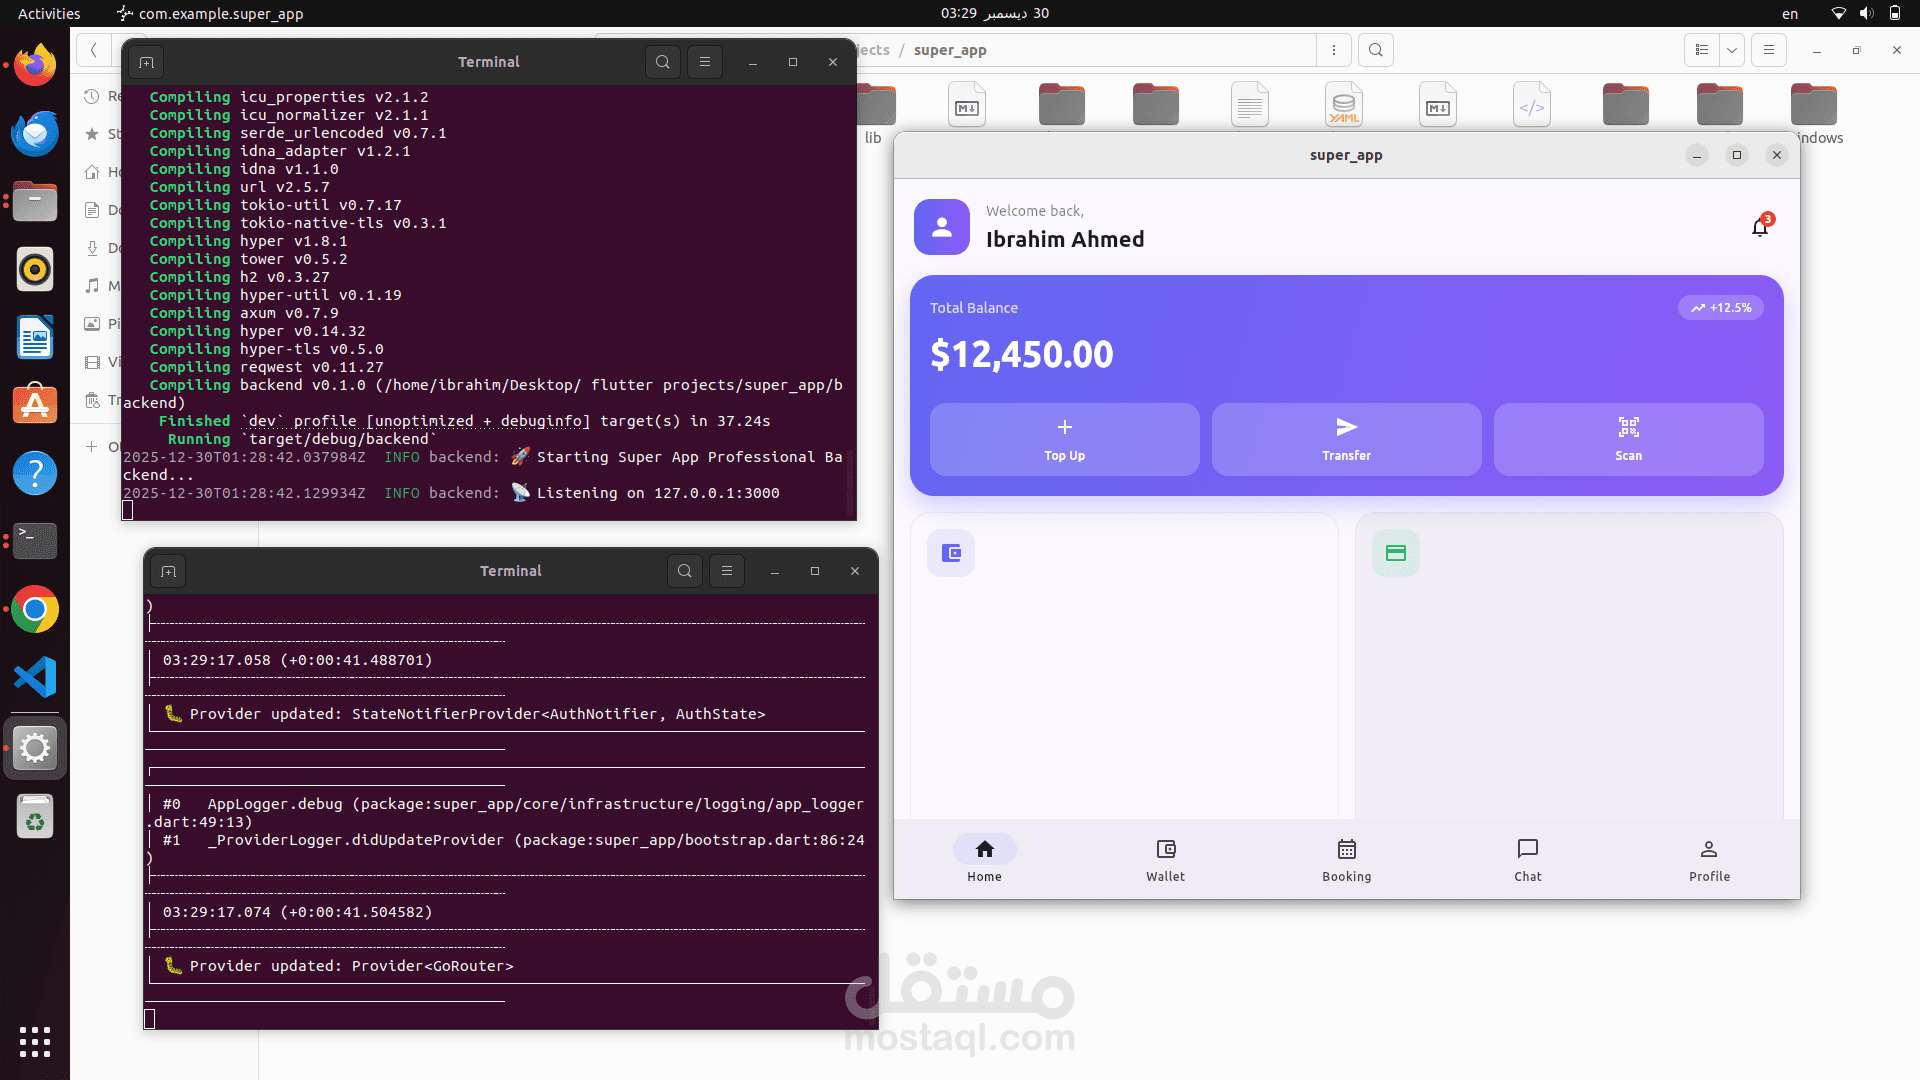Image resolution: width=1920 pixels, height=1080 pixels.
Task: Click the +12.5% growth badge
Action: pyautogui.click(x=1720, y=308)
